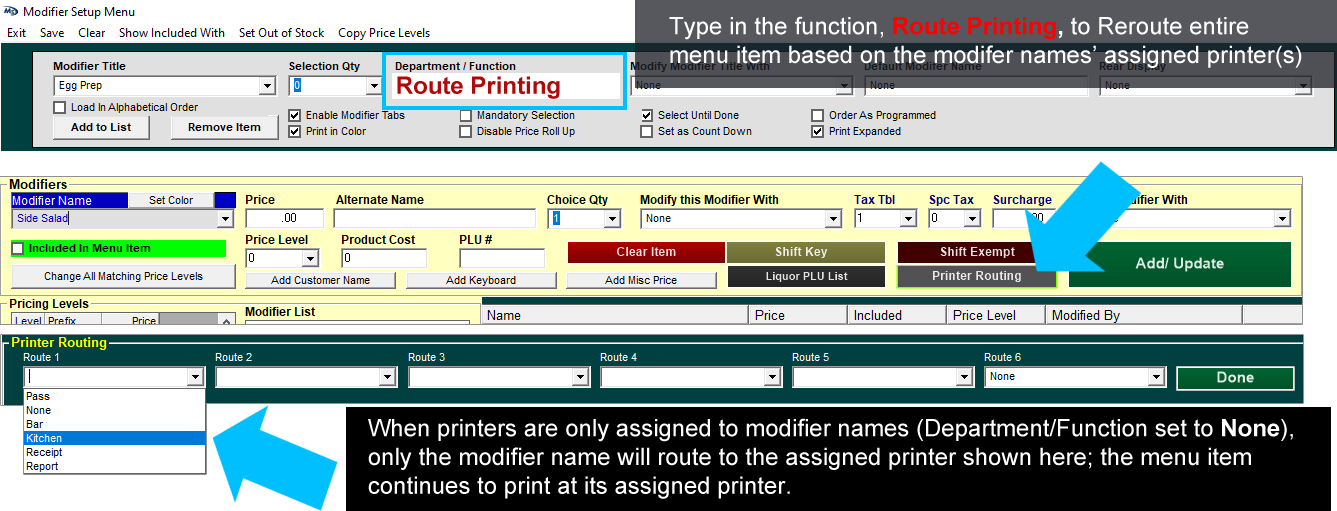This screenshot has width=1337, height=511.
Task: Click the Printer Routing button
Action: point(977,276)
